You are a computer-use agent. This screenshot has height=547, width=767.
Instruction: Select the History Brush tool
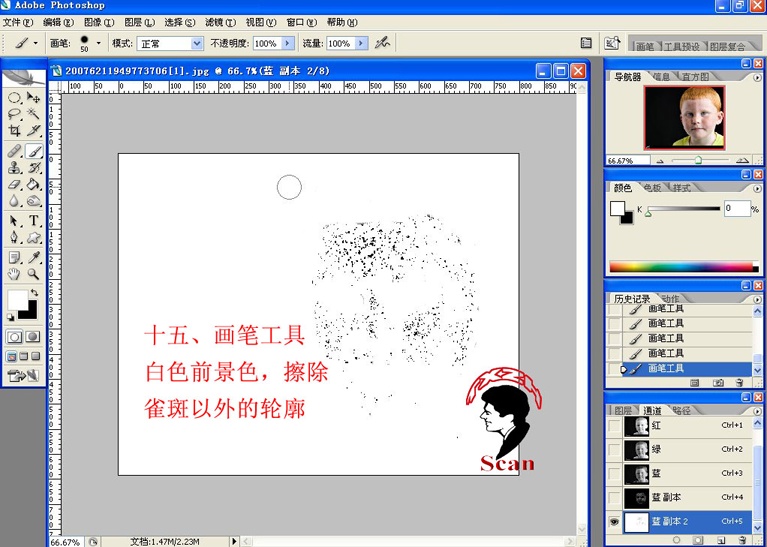pyautogui.click(x=33, y=168)
